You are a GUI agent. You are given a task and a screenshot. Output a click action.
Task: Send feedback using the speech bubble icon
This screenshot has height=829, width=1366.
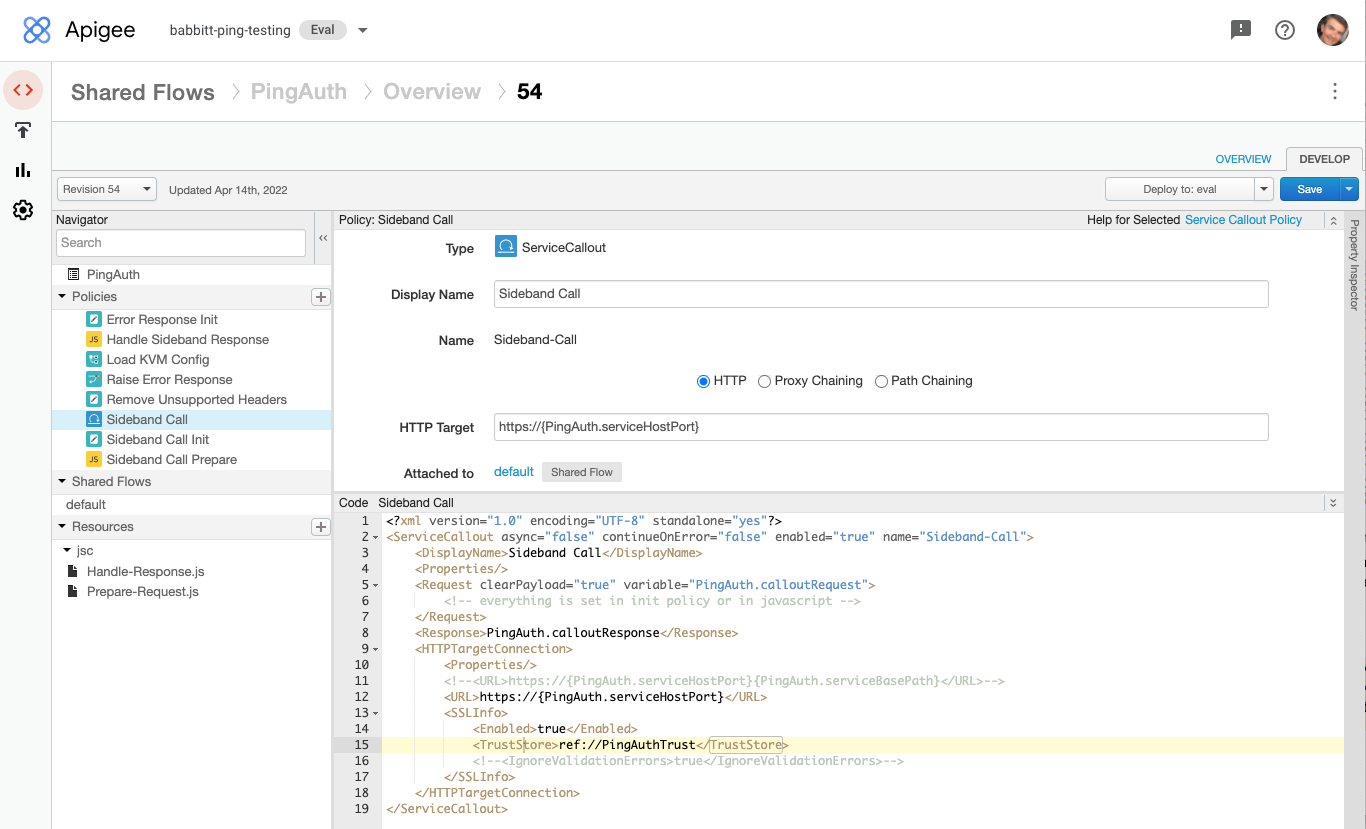click(x=1241, y=30)
